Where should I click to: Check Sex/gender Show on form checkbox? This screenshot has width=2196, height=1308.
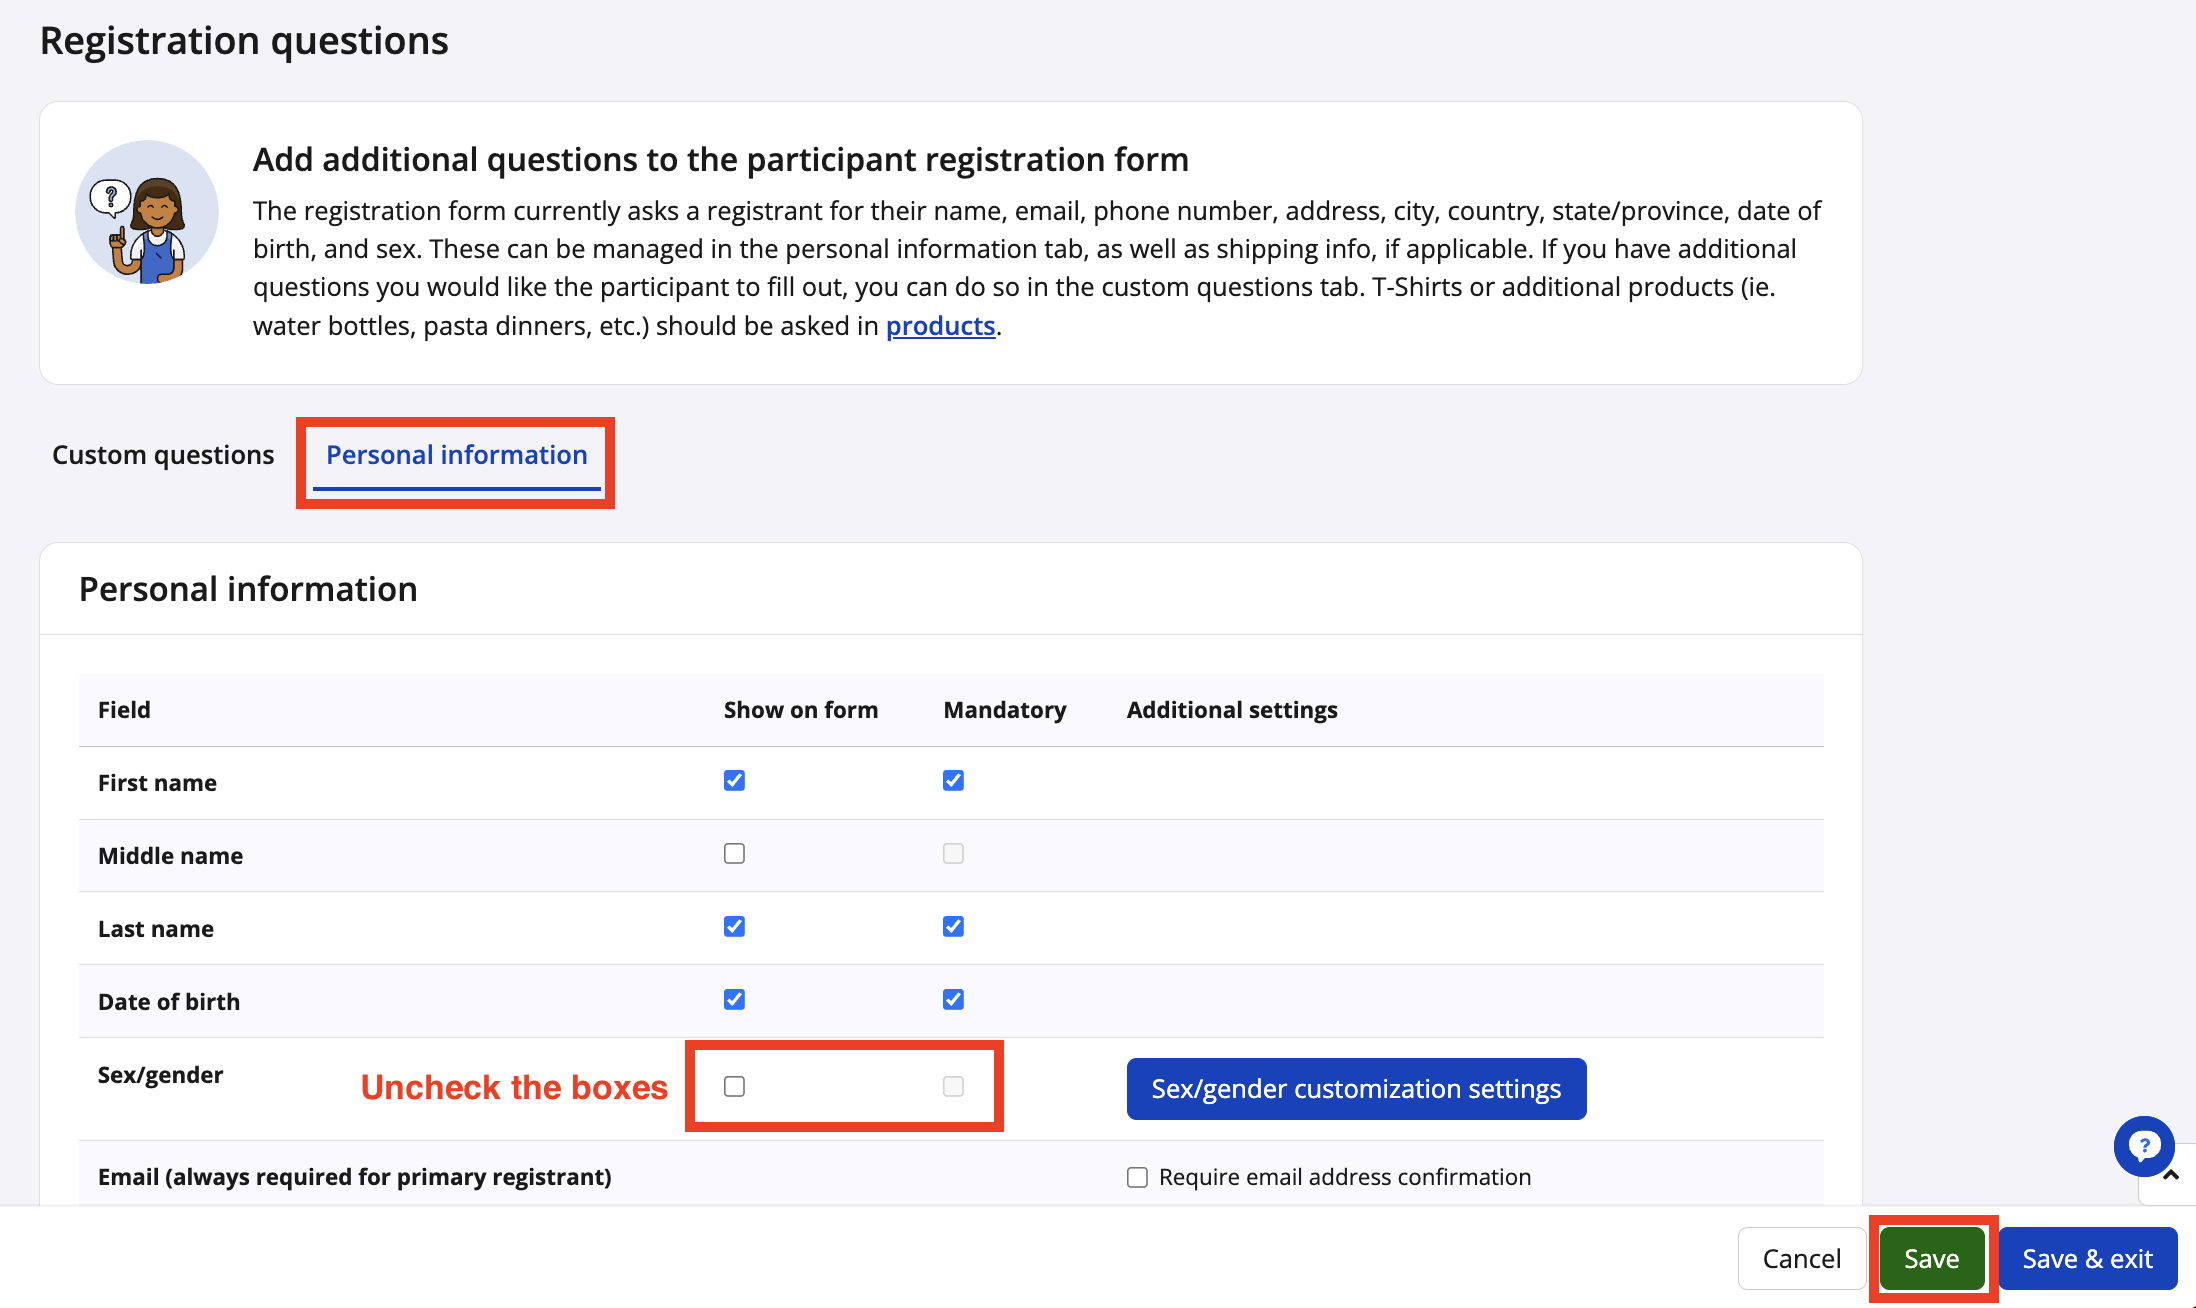pos(734,1087)
